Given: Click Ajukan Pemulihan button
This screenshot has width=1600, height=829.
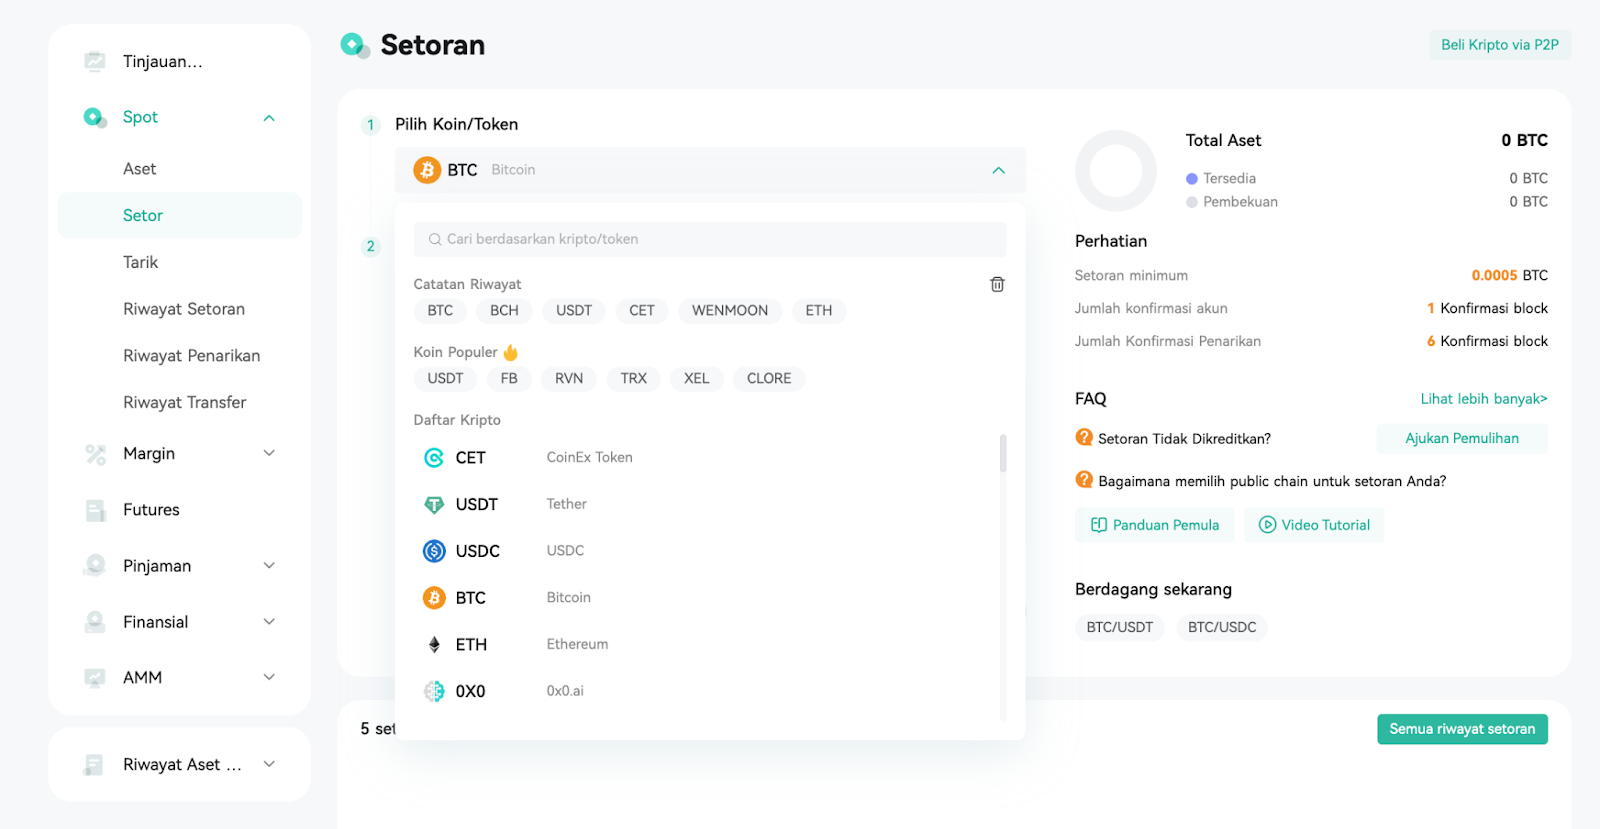Looking at the screenshot, I should pyautogui.click(x=1462, y=438).
